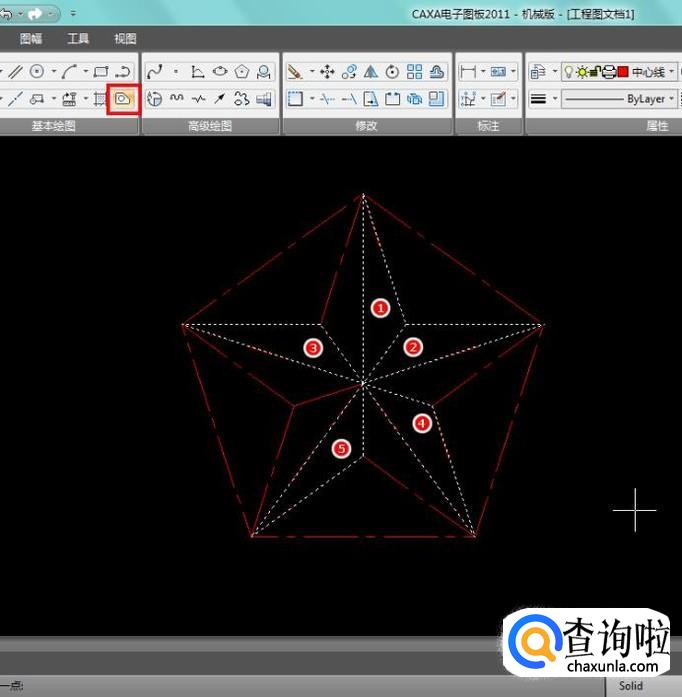The height and width of the screenshot is (697, 682).
Task: Select the cloud gear shape tool
Action: pyautogui.click(x=241, y=99)
